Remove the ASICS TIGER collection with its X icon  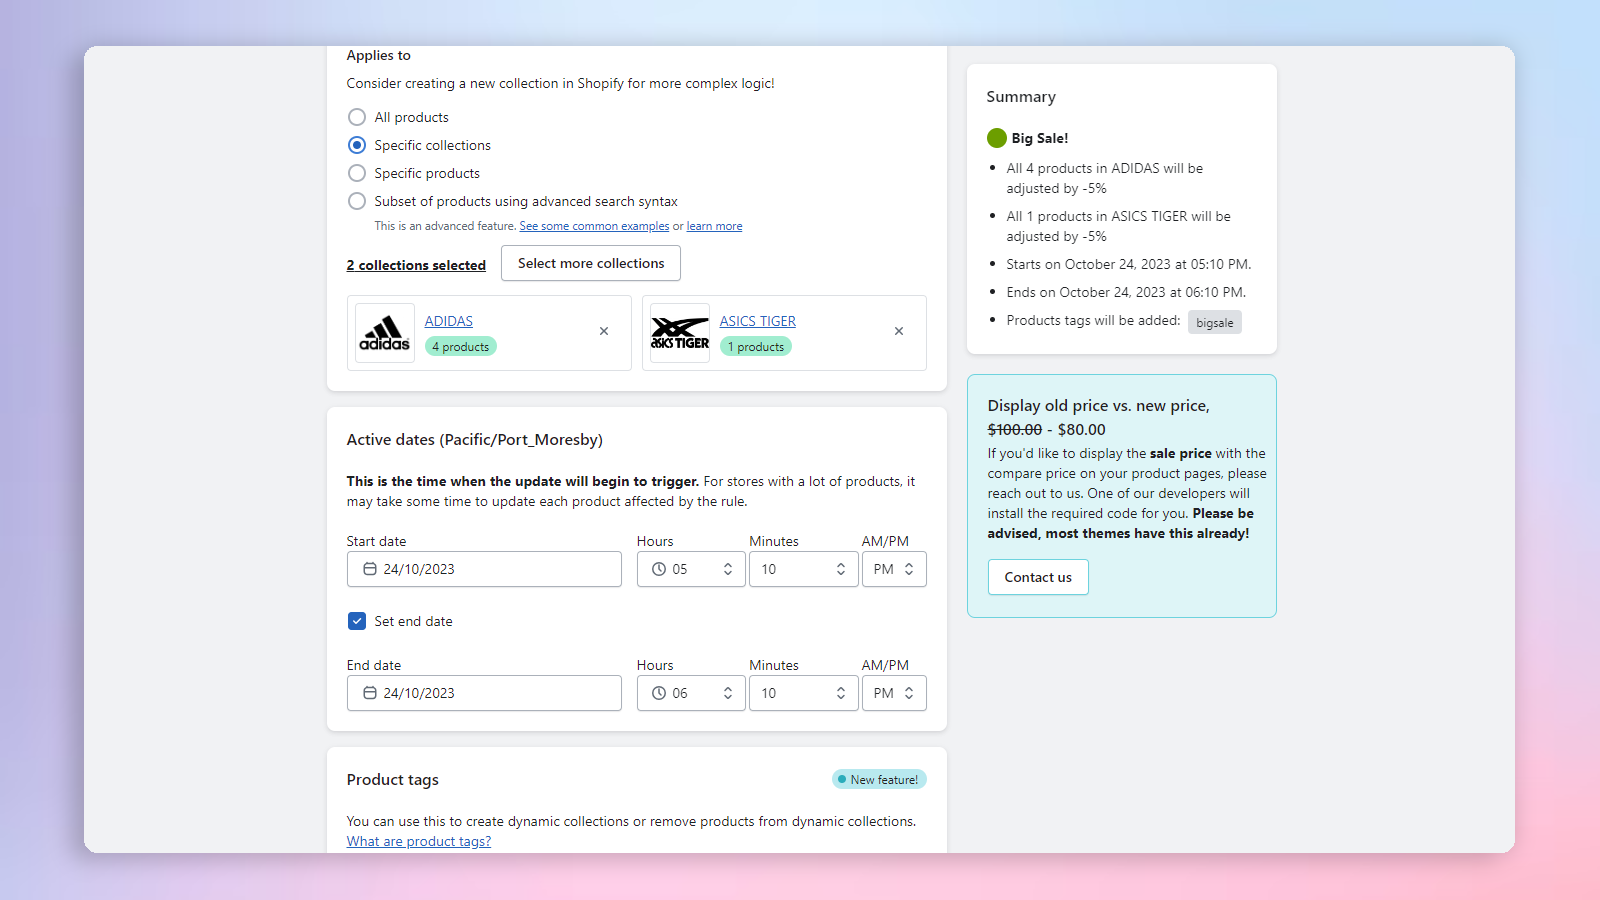[x=899, y=331]
